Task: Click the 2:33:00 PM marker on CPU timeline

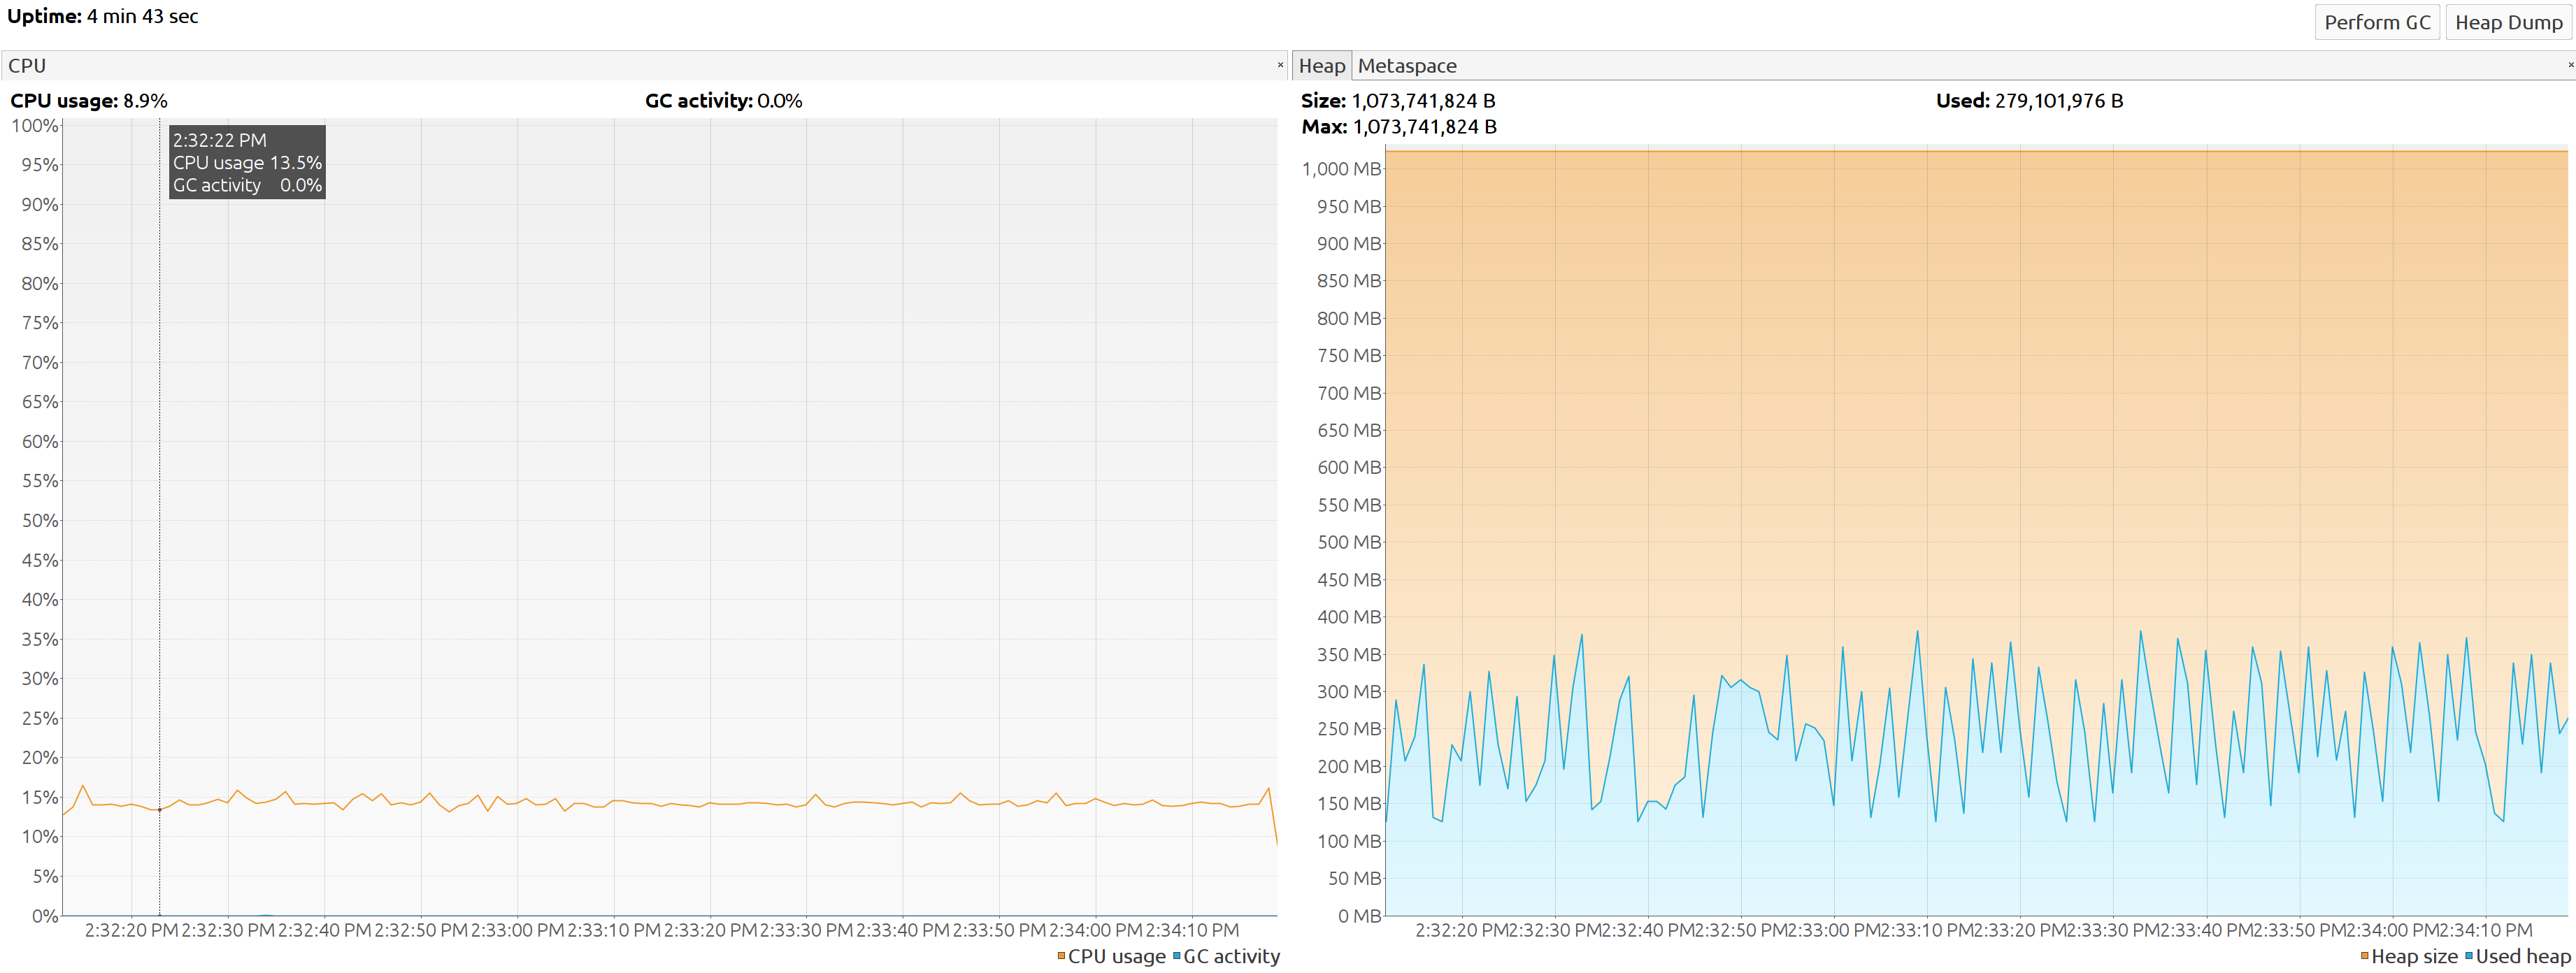Action: pyautogui.click(x=517, y=930)
